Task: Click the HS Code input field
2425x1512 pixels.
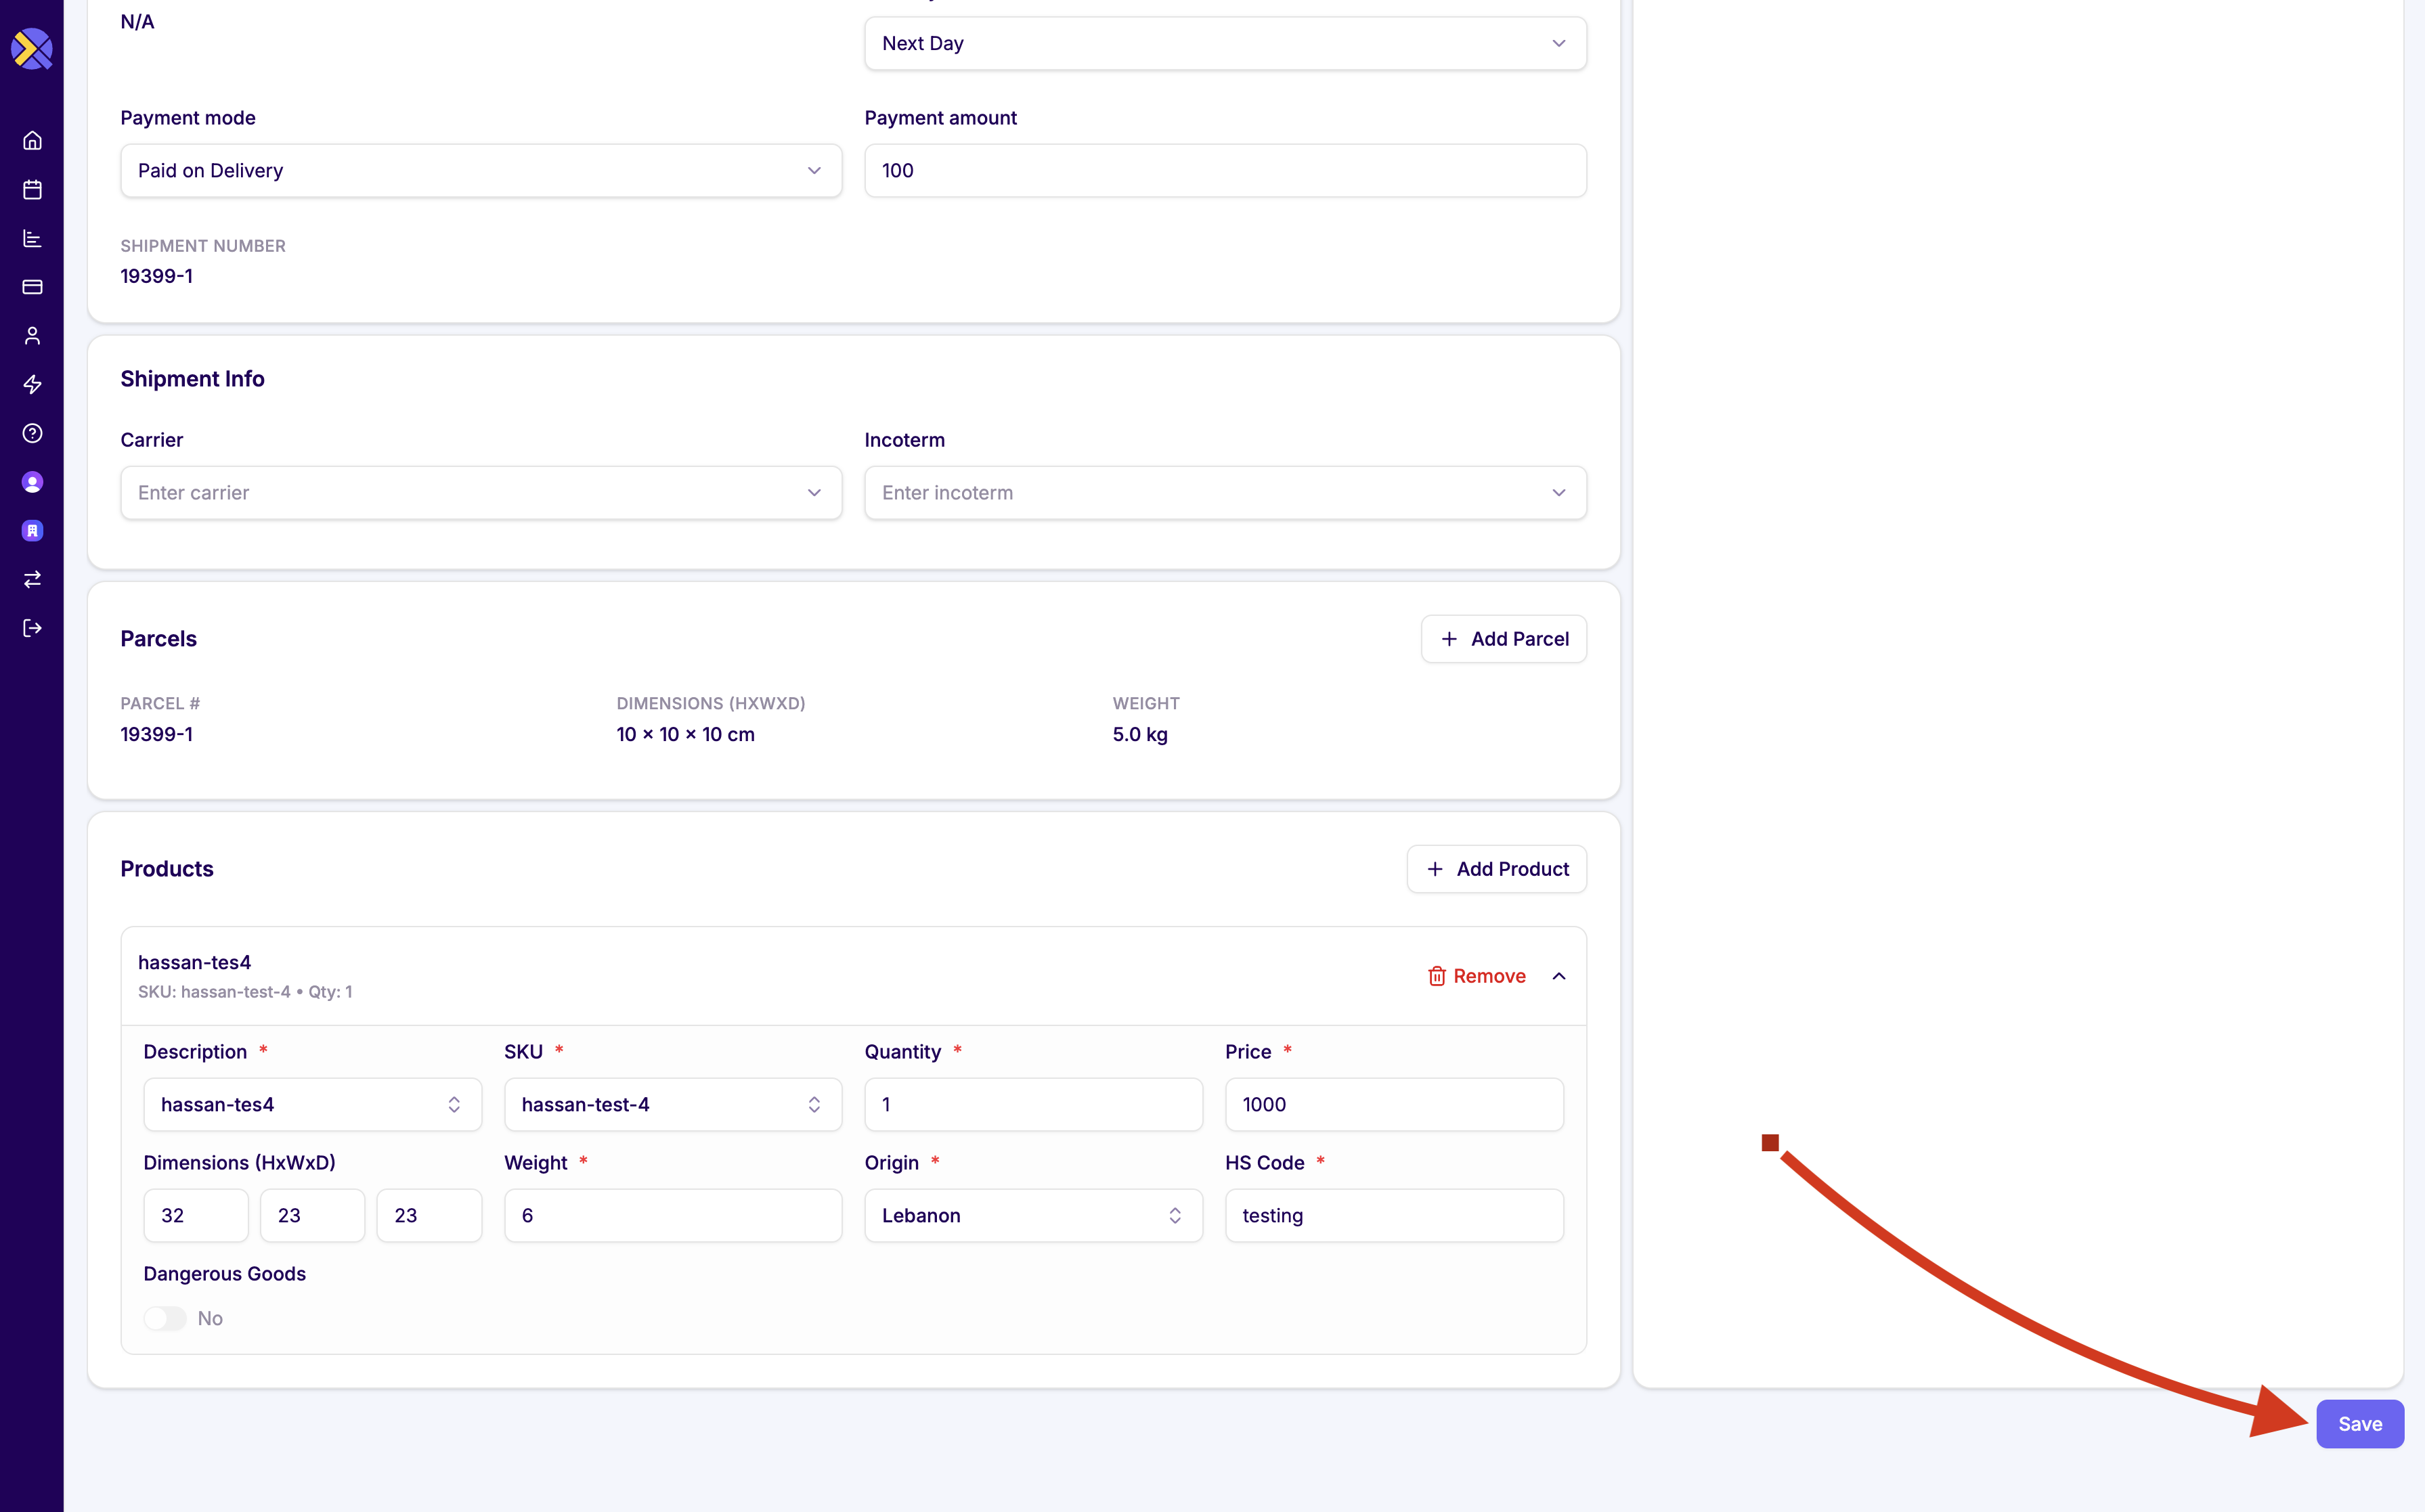Action: click(1393, 1216)
